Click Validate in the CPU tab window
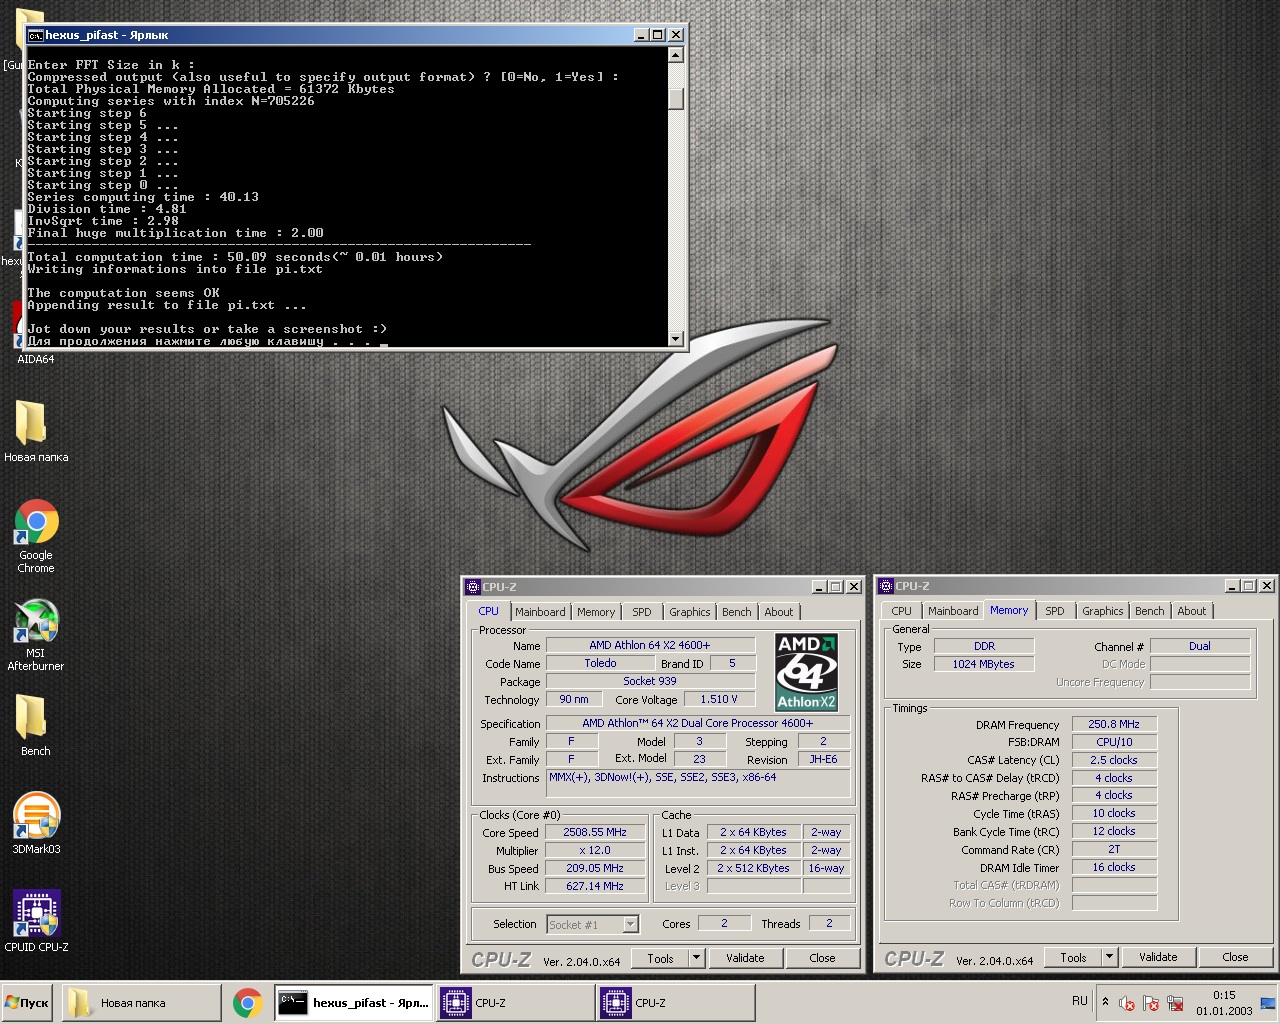The width and height of the screenshot is (1280, 1024). 745,958
